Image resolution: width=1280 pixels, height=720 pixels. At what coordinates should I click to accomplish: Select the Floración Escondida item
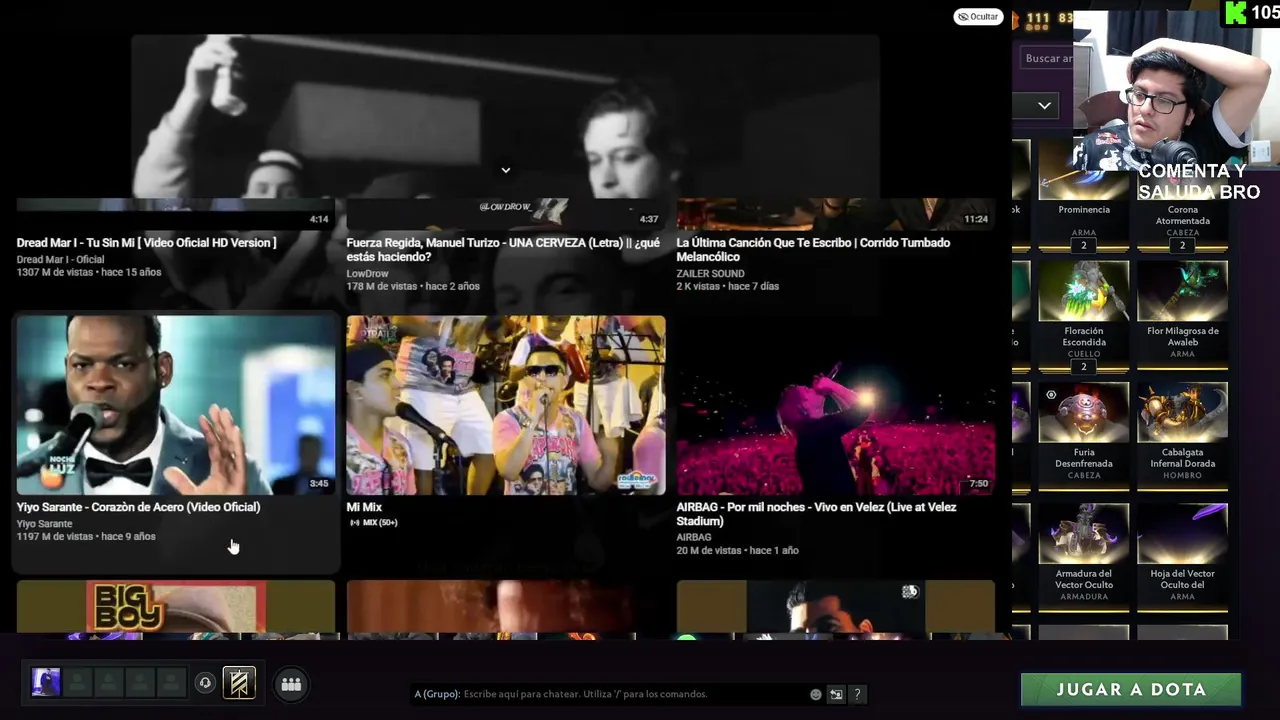click(1084, 316)
